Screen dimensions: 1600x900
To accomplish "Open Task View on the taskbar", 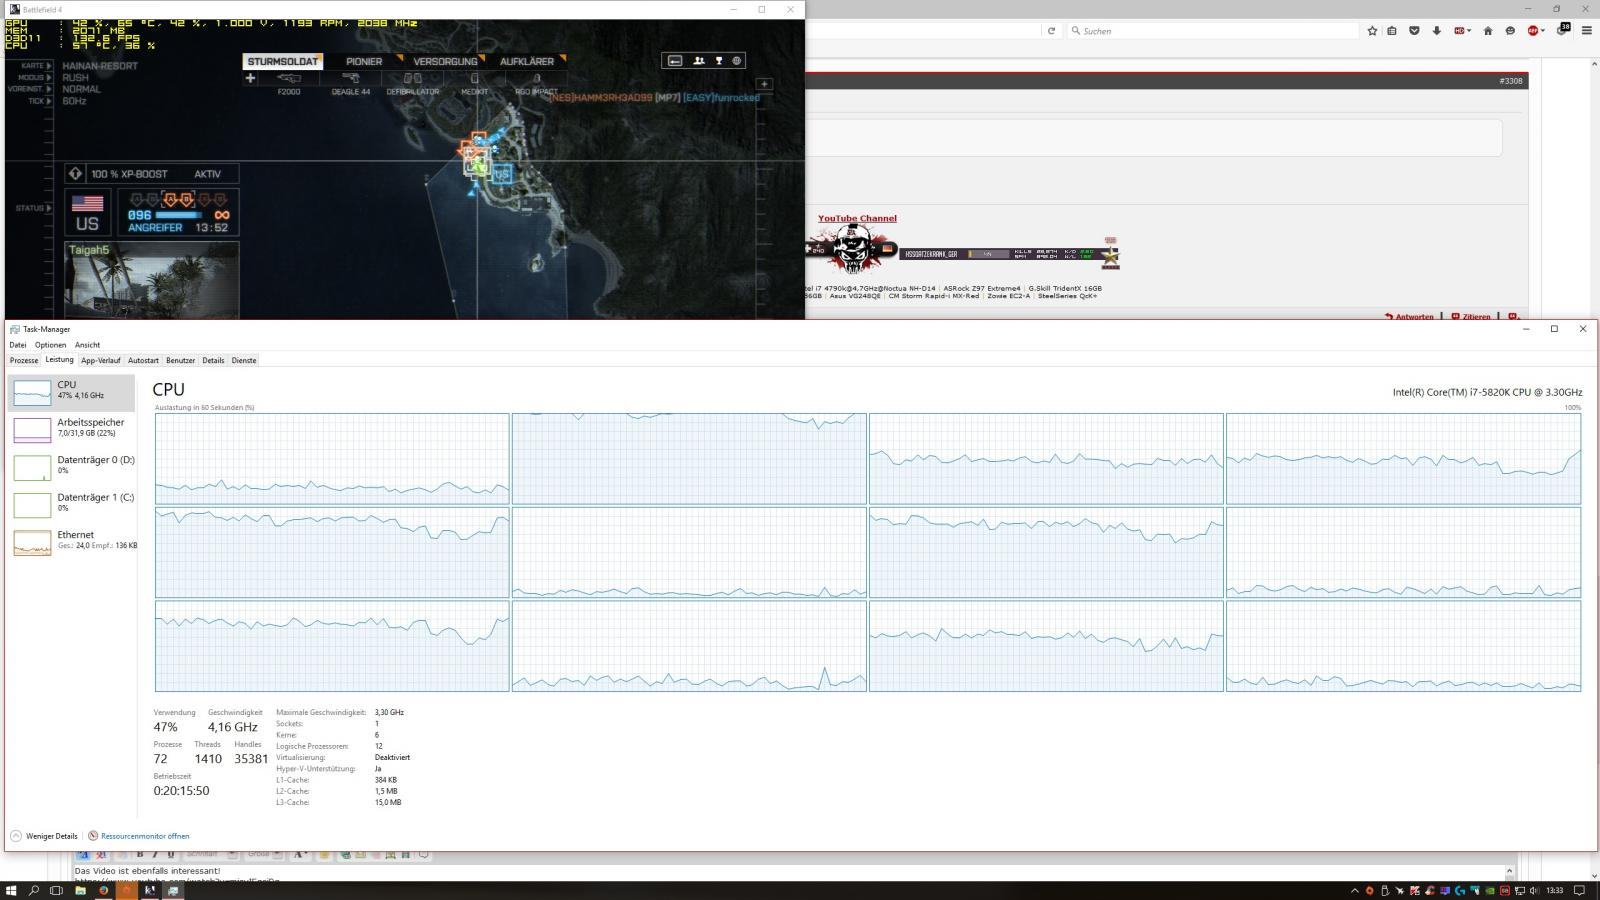I will [x=57, y=890].
